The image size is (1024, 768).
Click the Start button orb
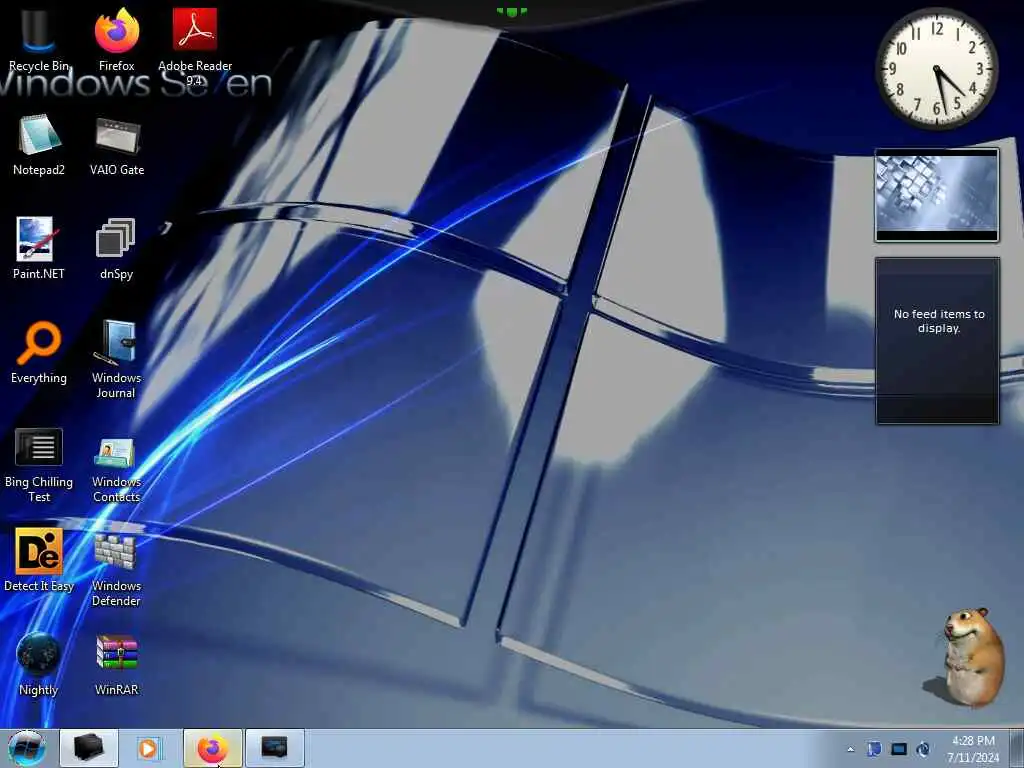pyautogui.click(x=27, y=748)
